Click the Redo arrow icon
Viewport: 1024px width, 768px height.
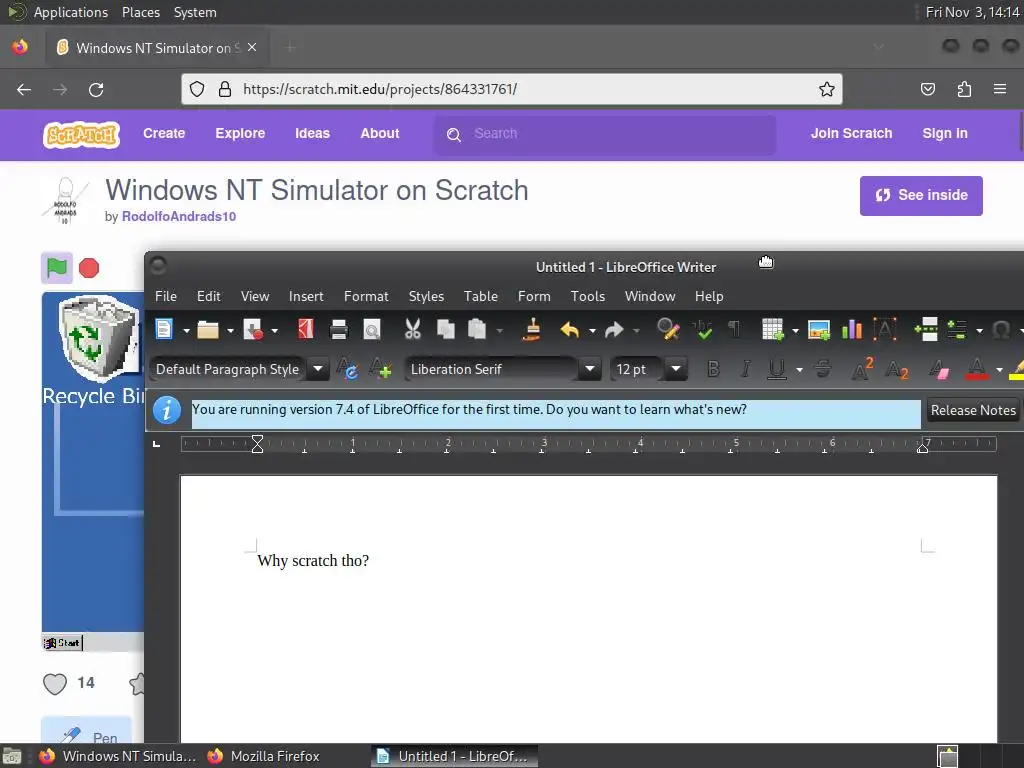(x=615, y=330)
